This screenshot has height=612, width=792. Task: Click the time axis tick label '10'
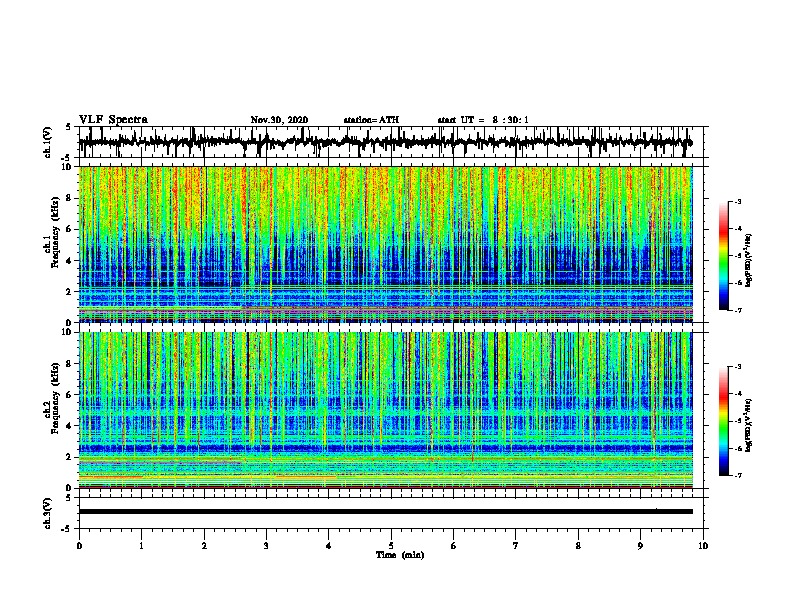click(x=703, y=546)
